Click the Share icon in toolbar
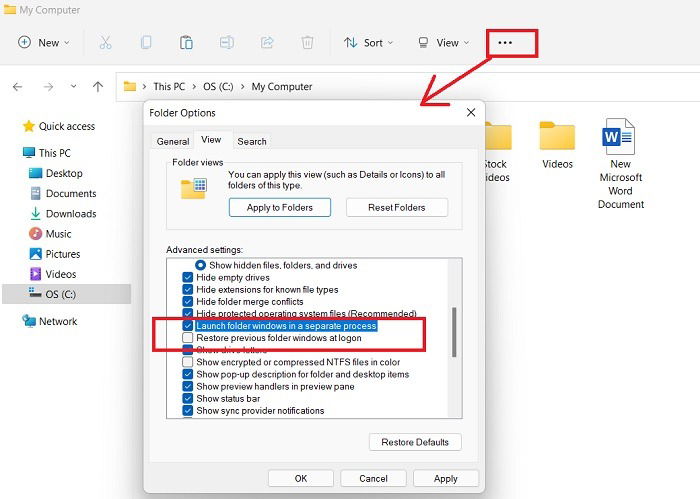The width and height of the screenshot is (700, 499). point(267,43)
